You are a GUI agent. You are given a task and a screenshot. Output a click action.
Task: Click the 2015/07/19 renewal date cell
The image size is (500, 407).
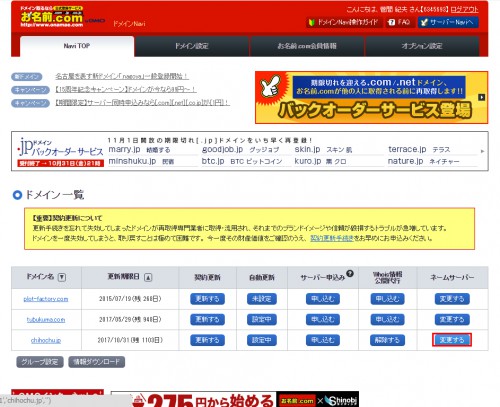coord(130,299)
